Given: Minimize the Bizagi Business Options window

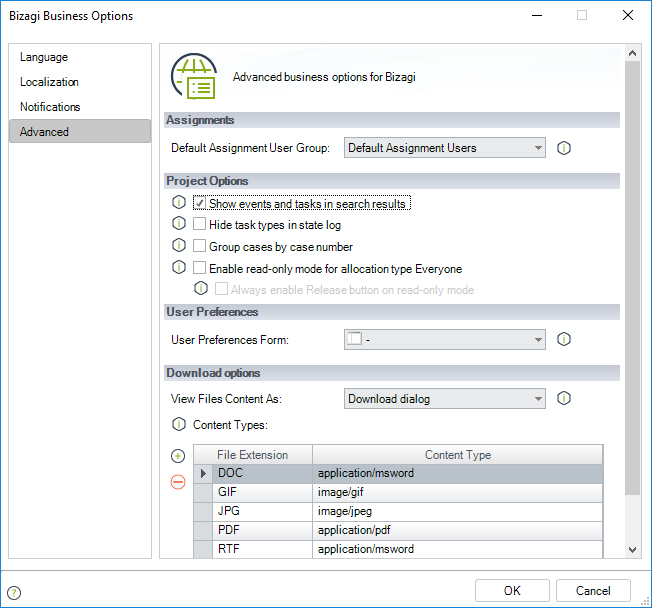Looking at the screenshot, I should click(537, 15).
